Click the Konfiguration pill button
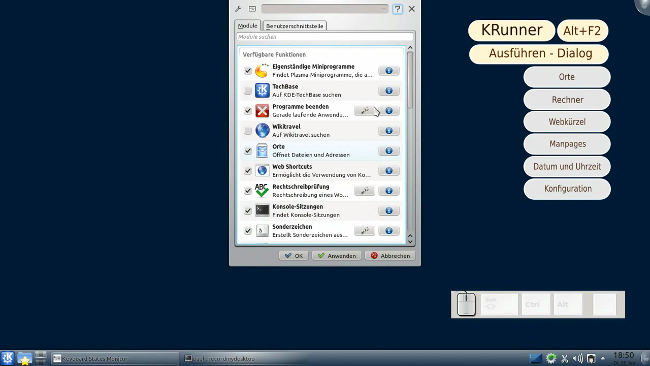Screen dimensions: 650x366 pos(567,189)
